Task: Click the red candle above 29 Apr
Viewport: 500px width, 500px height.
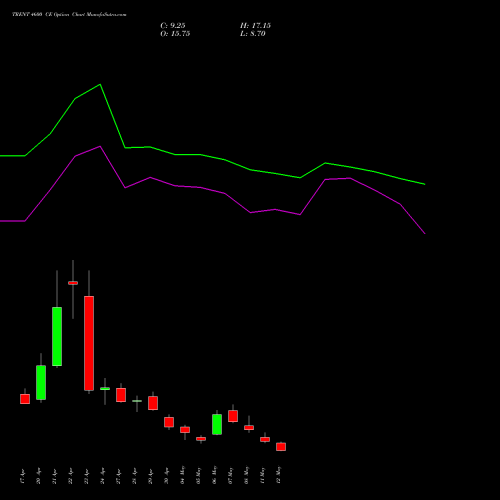Action: pos(153,403)
